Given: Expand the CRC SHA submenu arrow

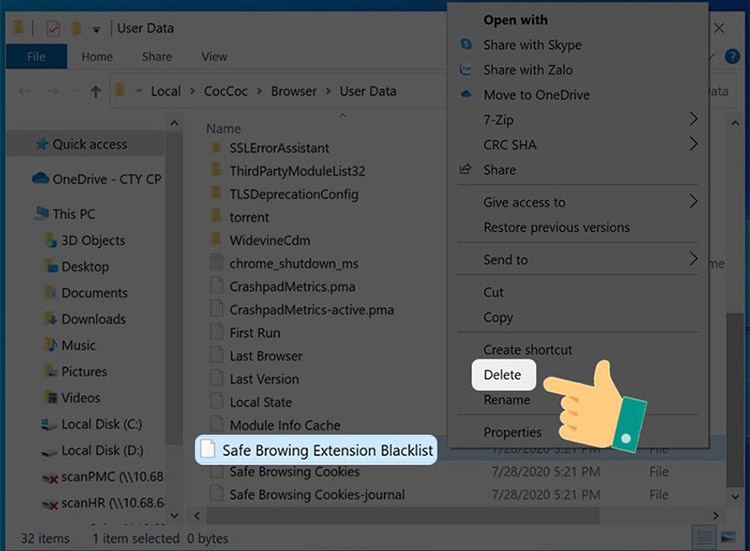Looking at the screenshot, I should coord(693,143).
